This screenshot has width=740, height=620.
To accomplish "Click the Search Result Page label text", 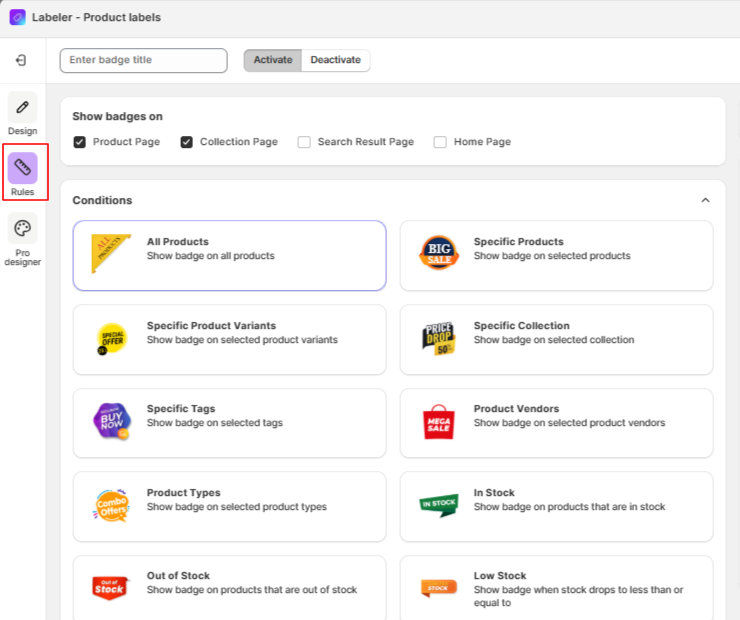I will [366, 142].
